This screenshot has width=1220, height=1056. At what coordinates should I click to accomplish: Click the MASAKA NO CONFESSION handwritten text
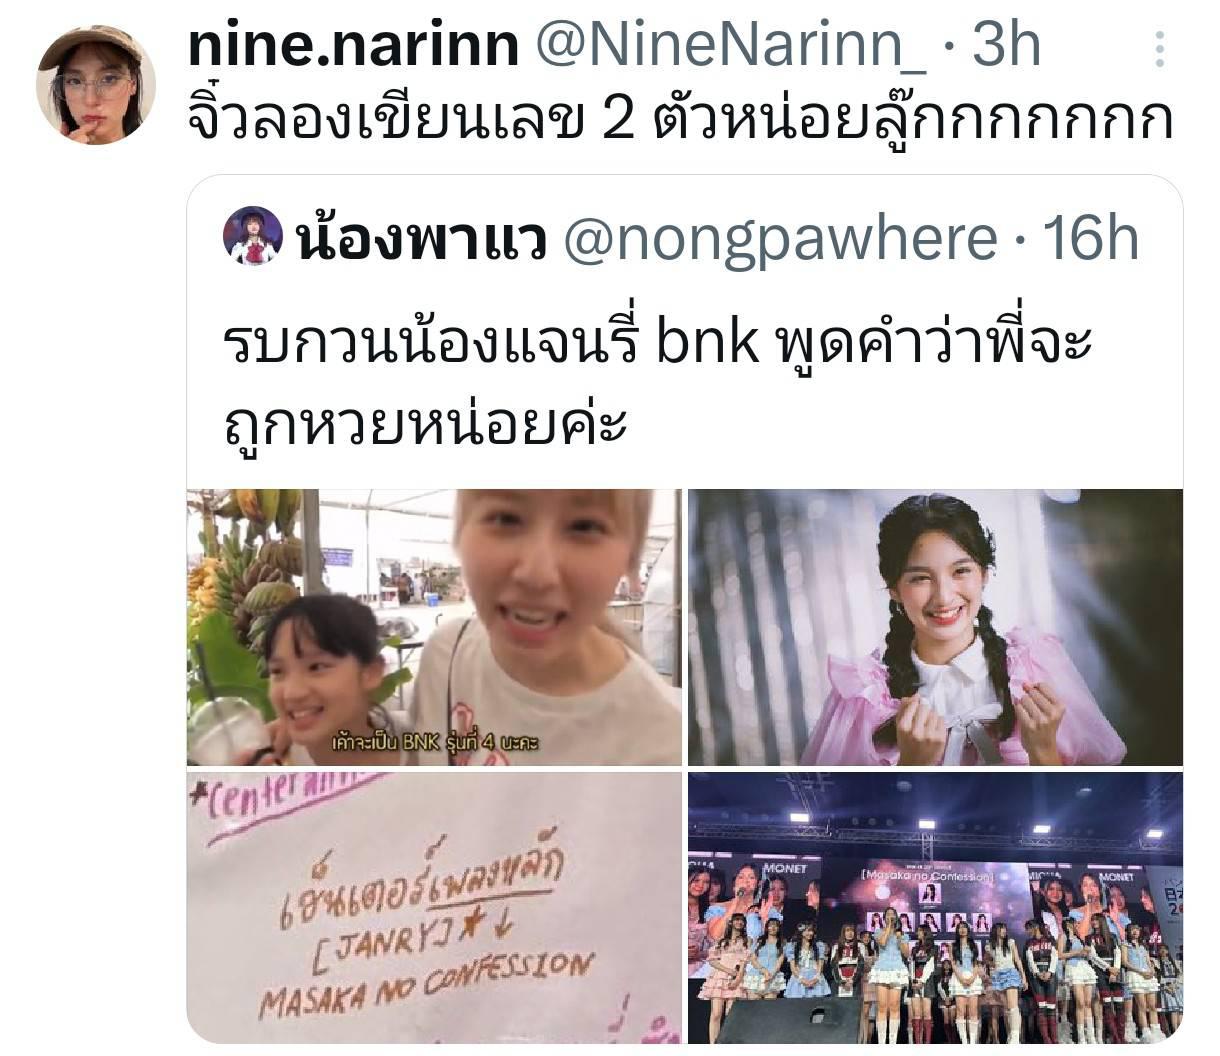[x=426, y=985]
